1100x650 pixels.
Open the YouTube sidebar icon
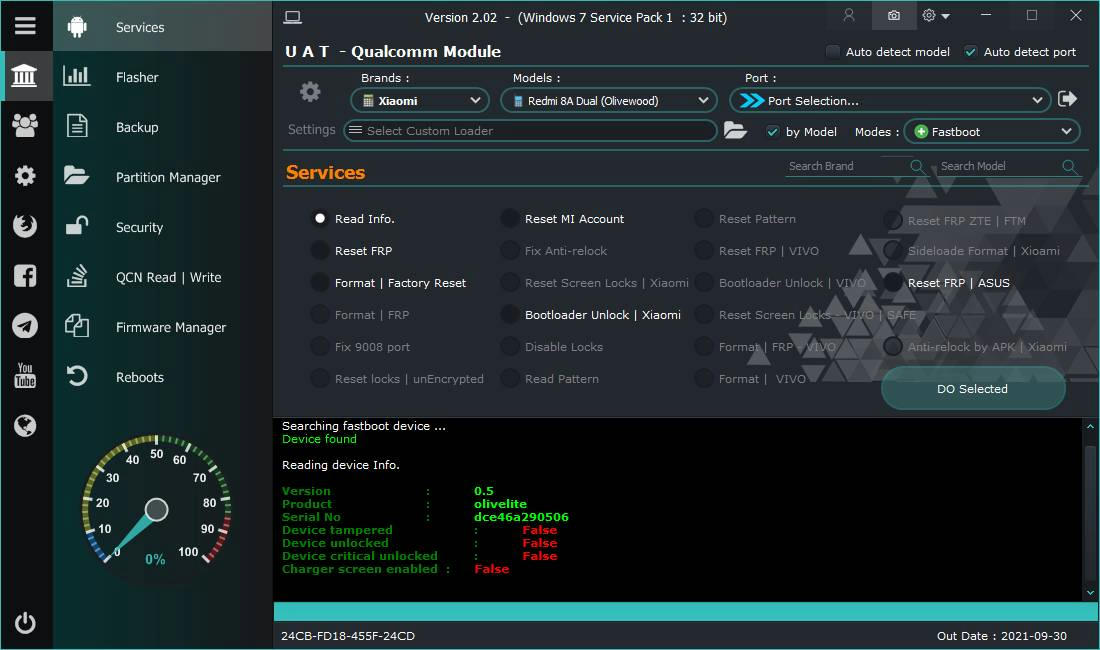click(x=25, y=375)
